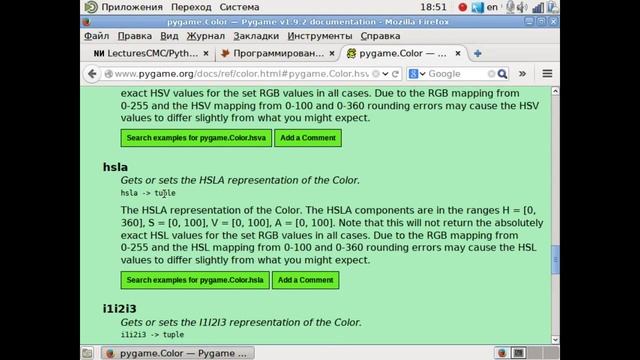This screenshot has height=360, width=640.
Task: Open Справка menu in Firefox
Action: click(x=380, y=36)
